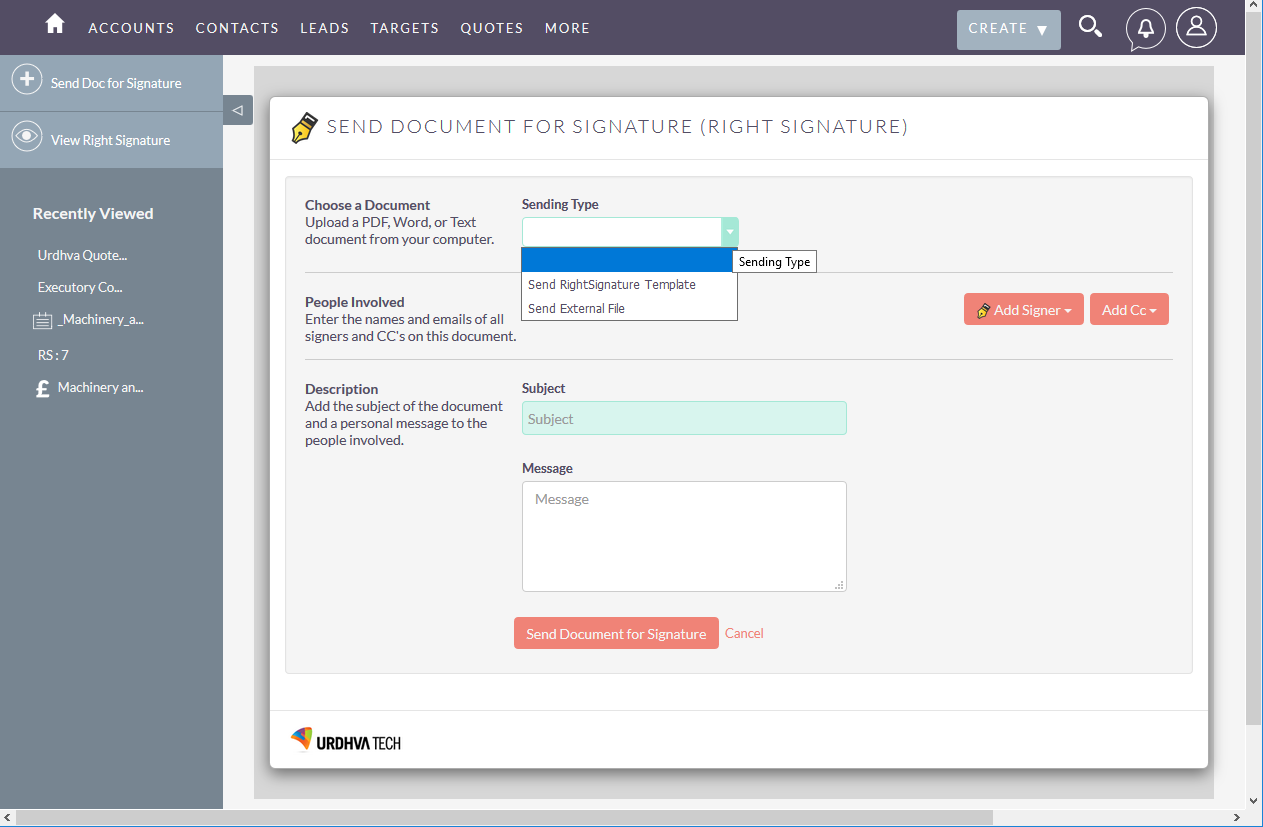Click the Cancel link
The height and width of the screenshot is (827, 1263).
(744, 633)
